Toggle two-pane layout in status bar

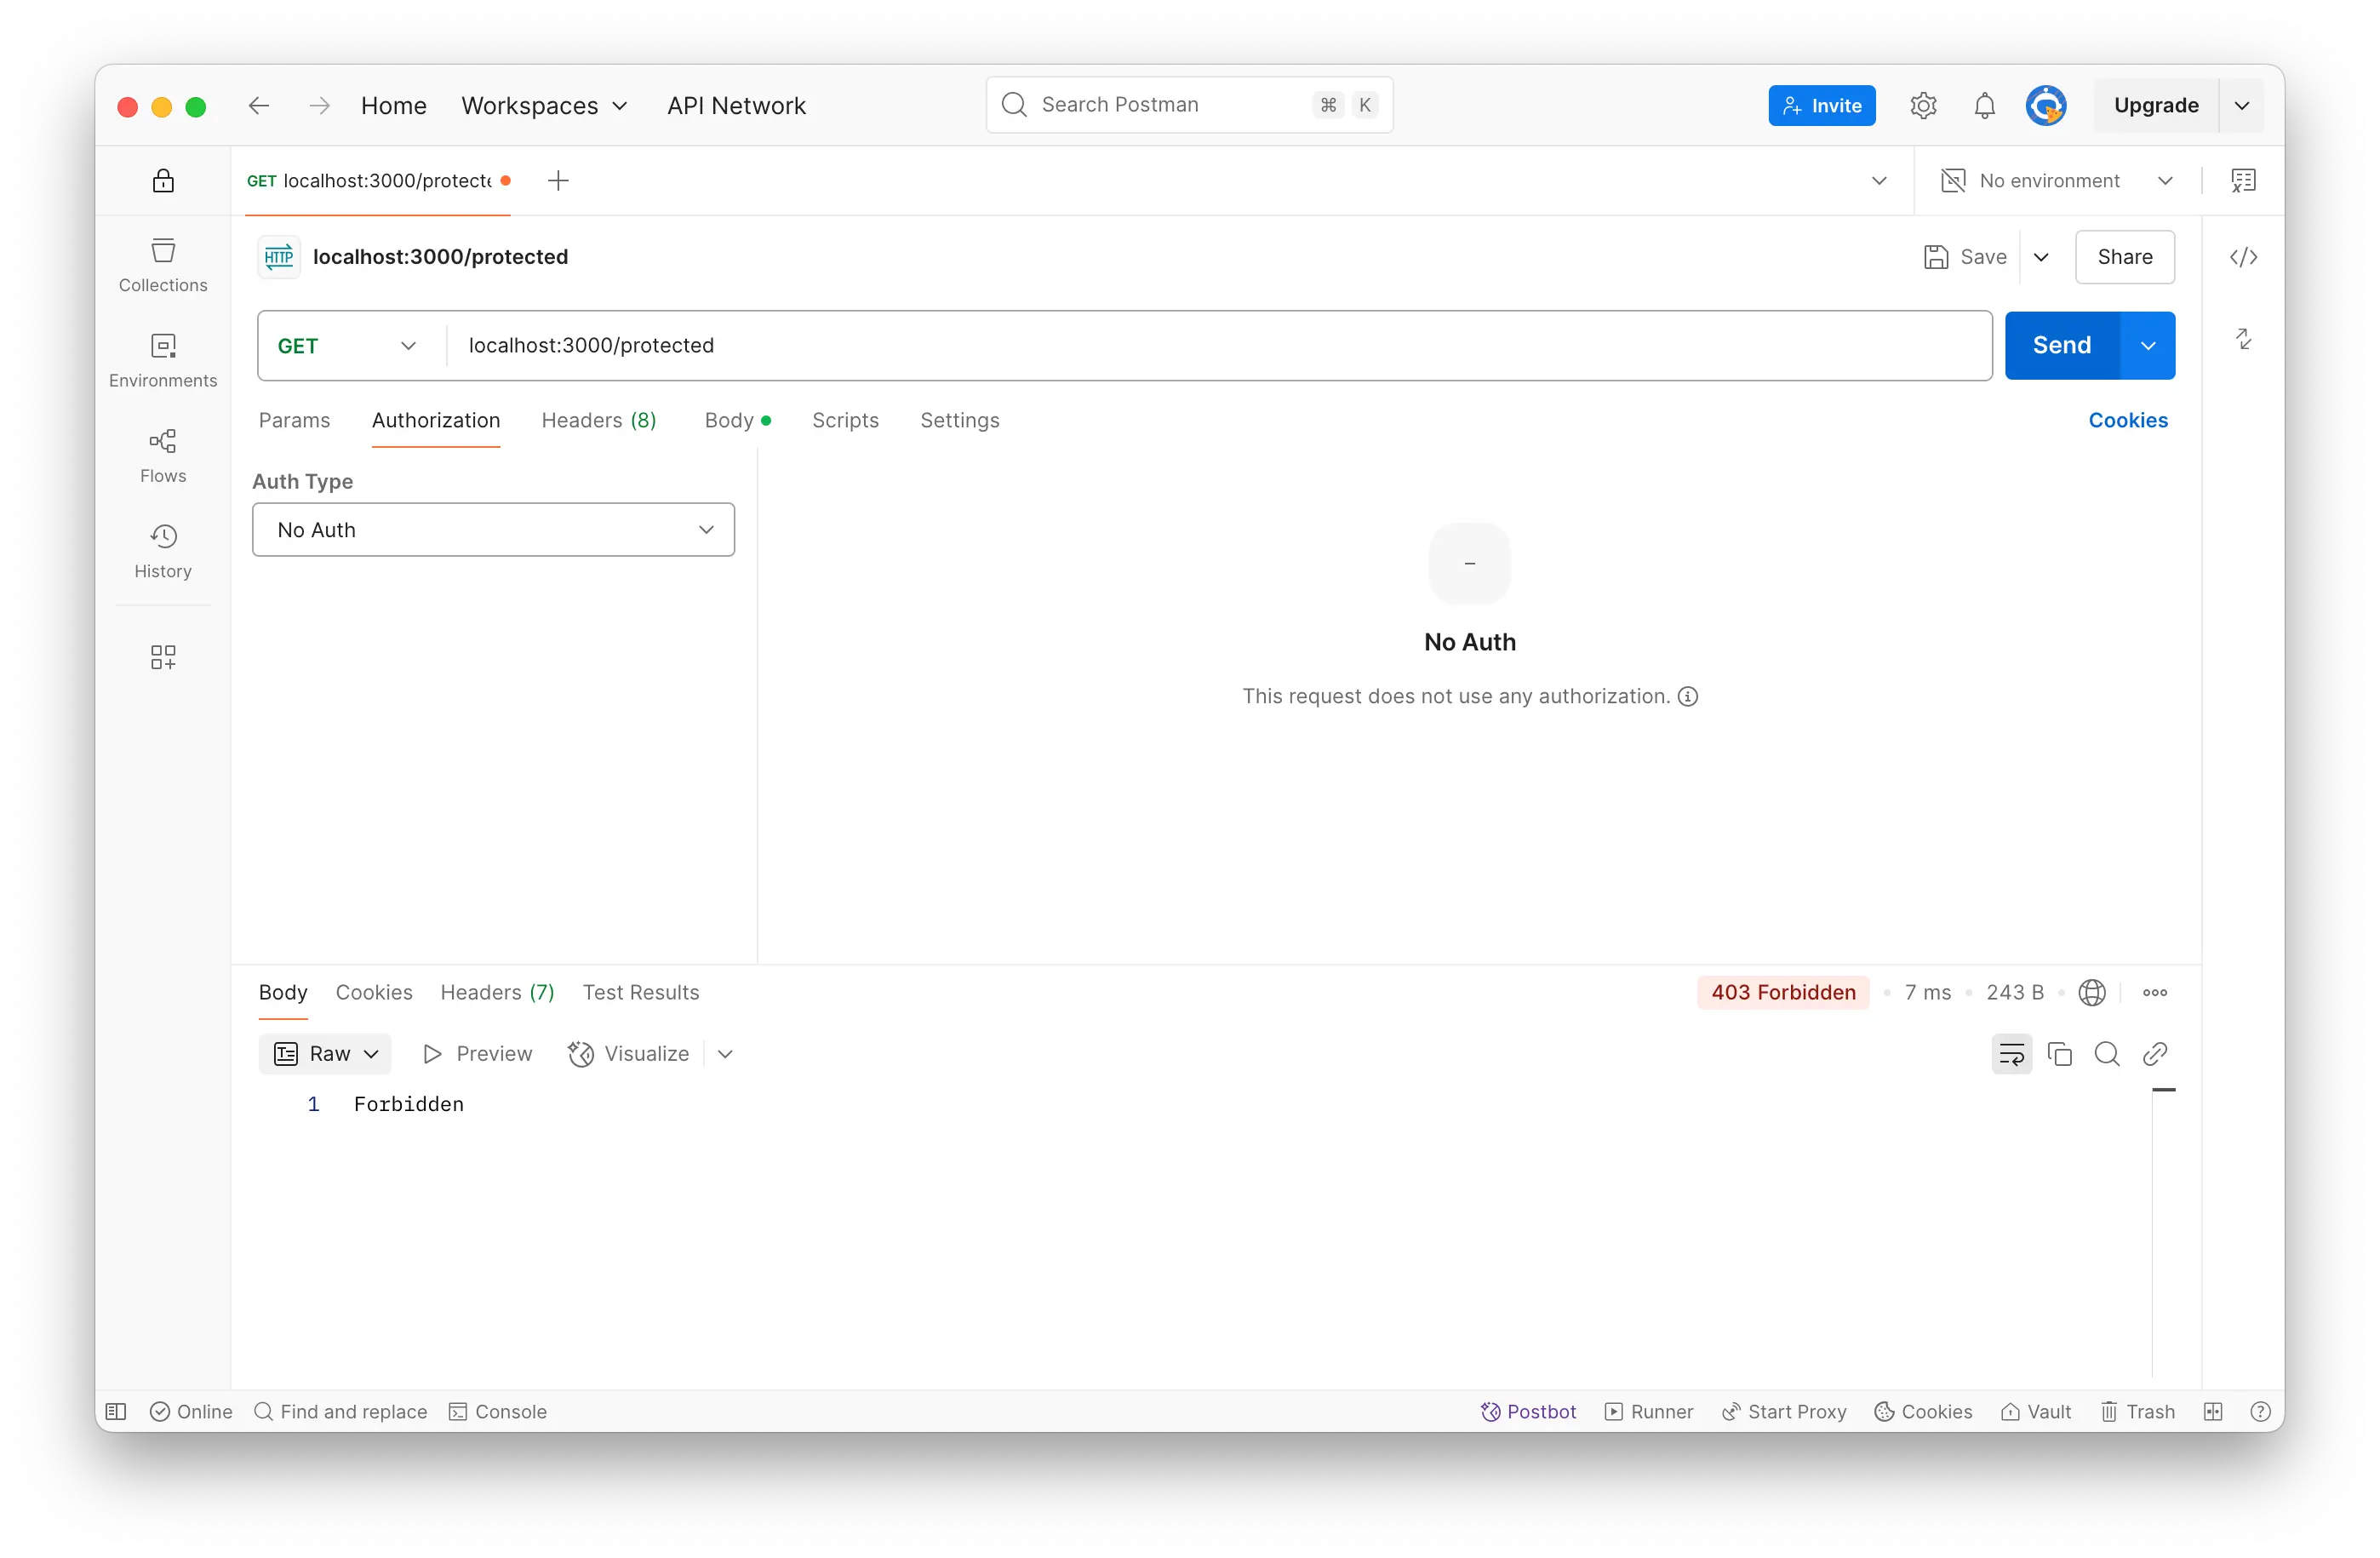coord(2213,1411)
